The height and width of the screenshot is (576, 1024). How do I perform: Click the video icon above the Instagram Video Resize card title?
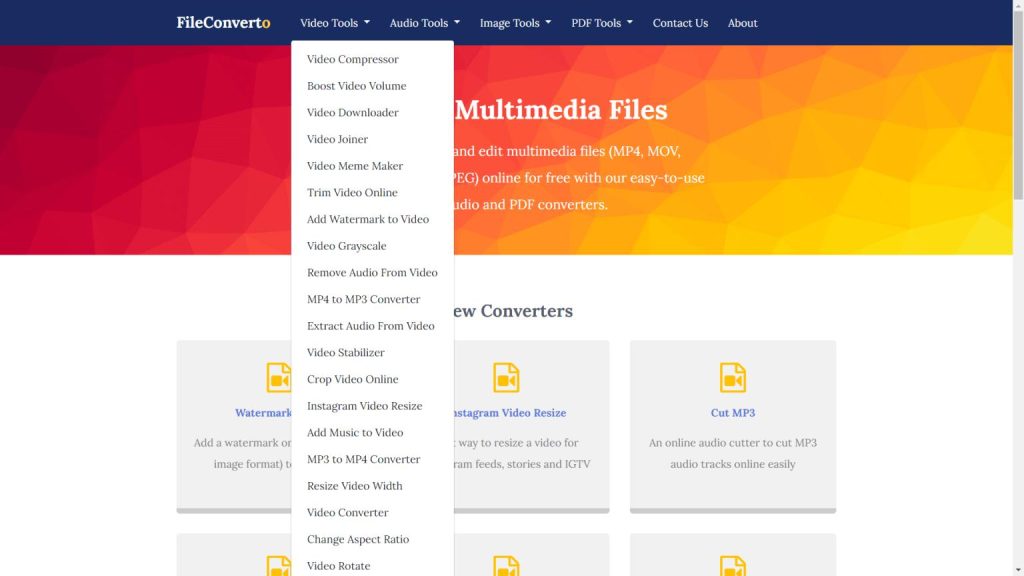pyautogui.click(x=507, y=377)
